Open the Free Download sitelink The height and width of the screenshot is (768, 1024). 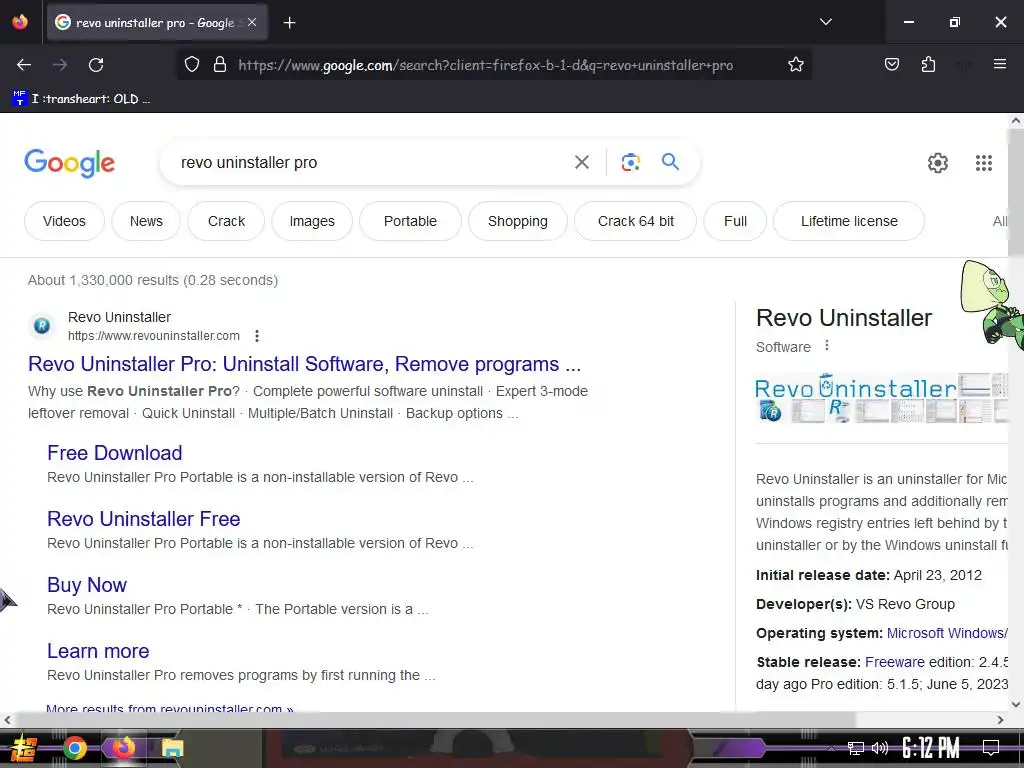[114, 453]
